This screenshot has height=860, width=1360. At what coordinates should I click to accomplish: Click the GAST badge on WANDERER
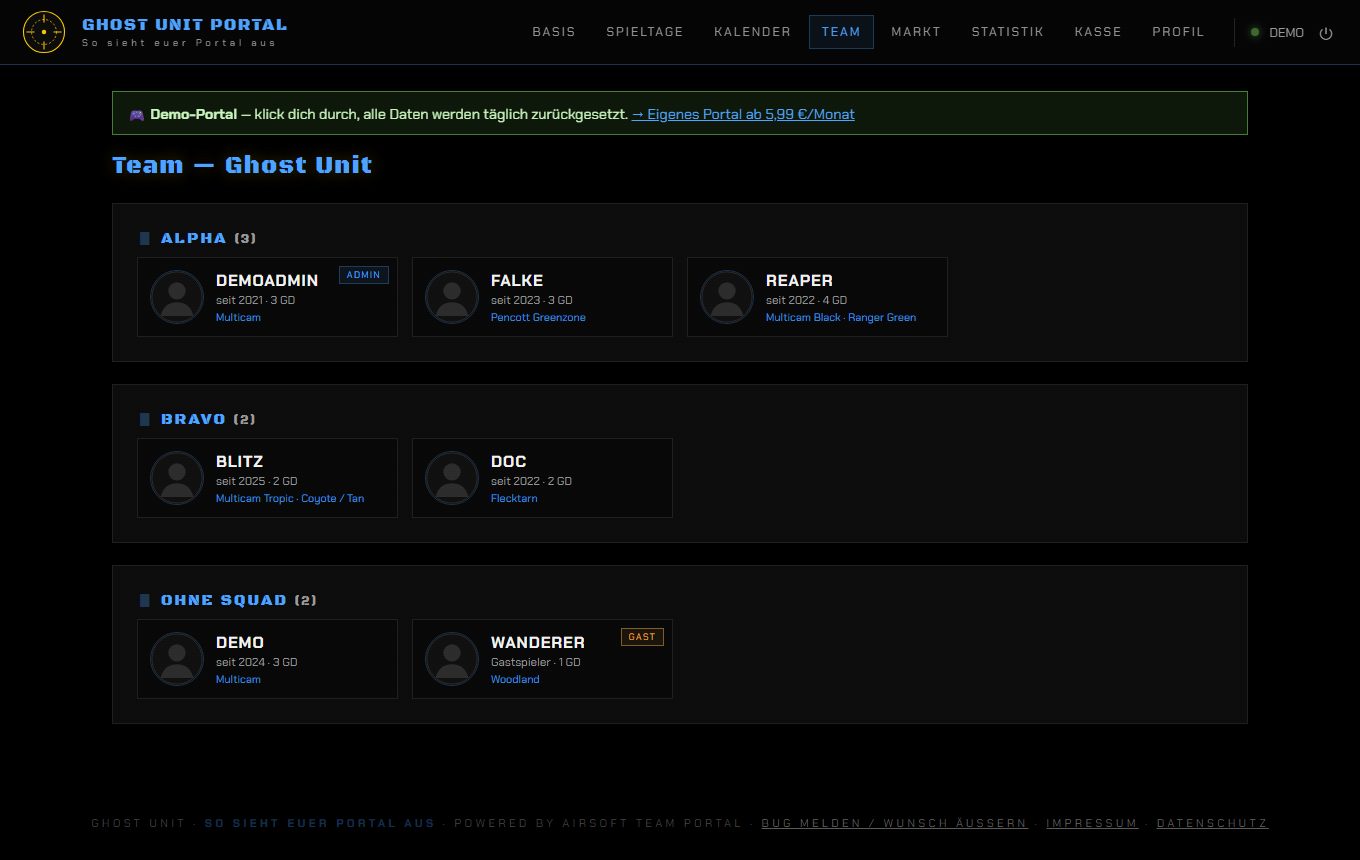tap(642, 637)
